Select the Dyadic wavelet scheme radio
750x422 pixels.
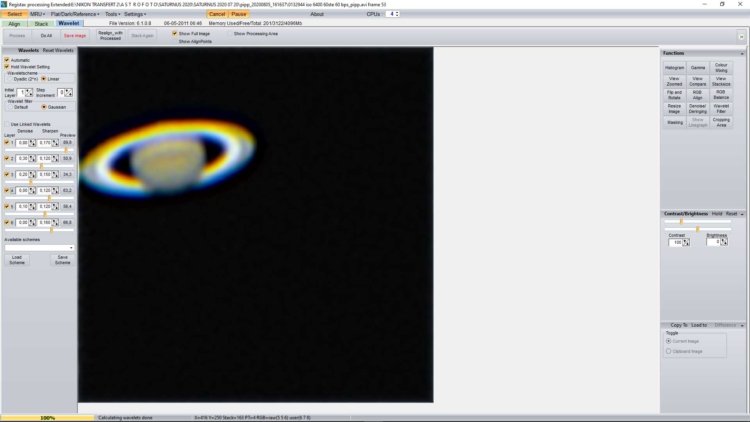[10, 79]
